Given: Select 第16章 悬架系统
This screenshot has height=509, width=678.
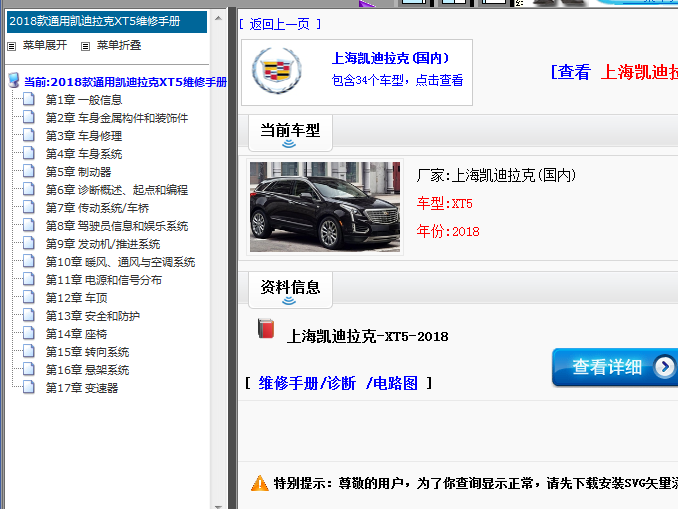Looking at the screenshot, I should click(87, 370).
